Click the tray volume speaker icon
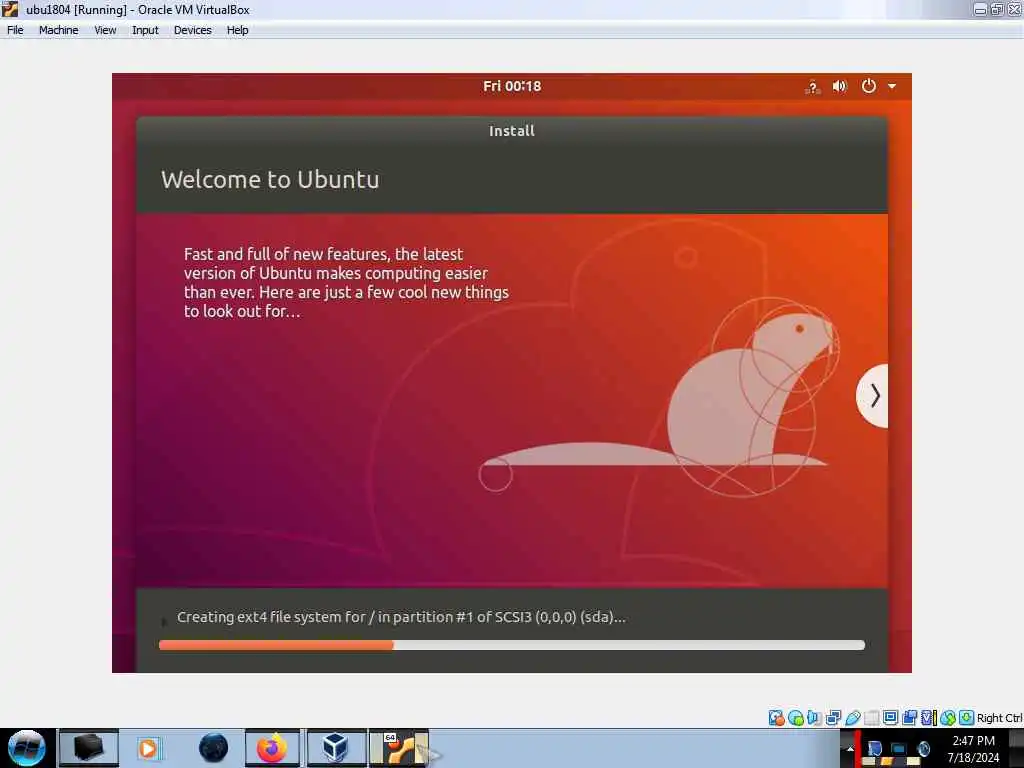Screen dimensions: 1024x768 (x=923, y=749)
